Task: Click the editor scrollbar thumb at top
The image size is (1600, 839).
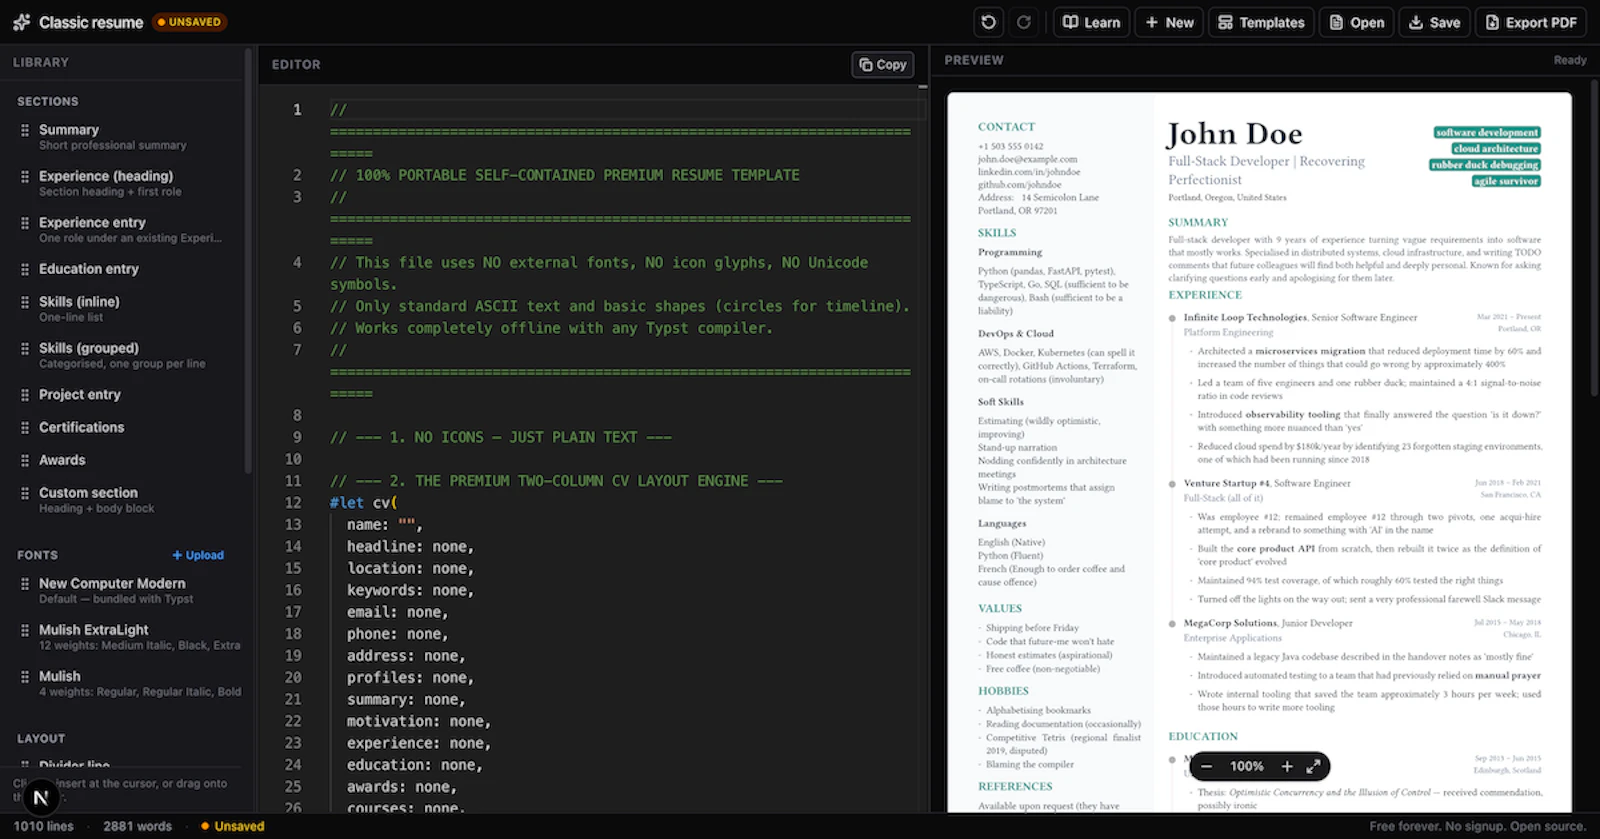Action: [x=923, y=87]
